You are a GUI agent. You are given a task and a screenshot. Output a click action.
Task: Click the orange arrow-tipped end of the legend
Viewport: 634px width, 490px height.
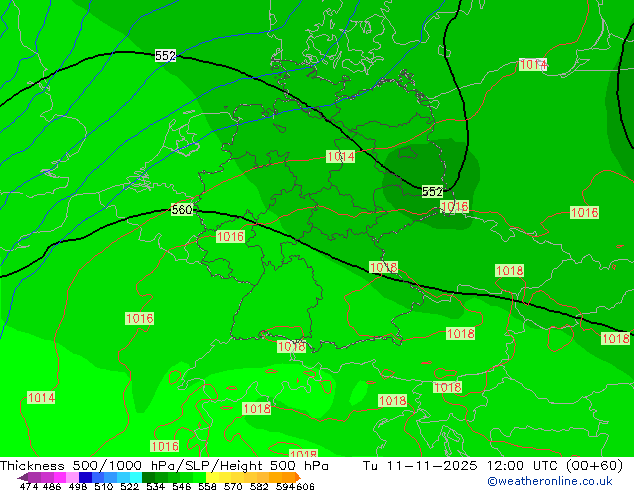click(298, 477)
